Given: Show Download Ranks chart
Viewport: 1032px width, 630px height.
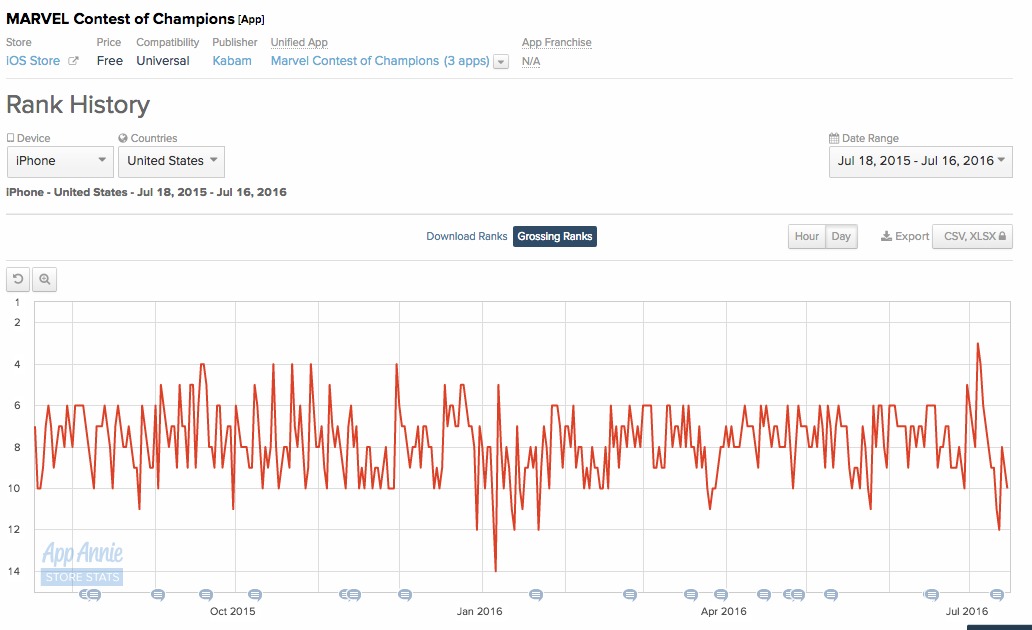Looking at the screenshot, I should pyautogui.click(x=467, y=236).
